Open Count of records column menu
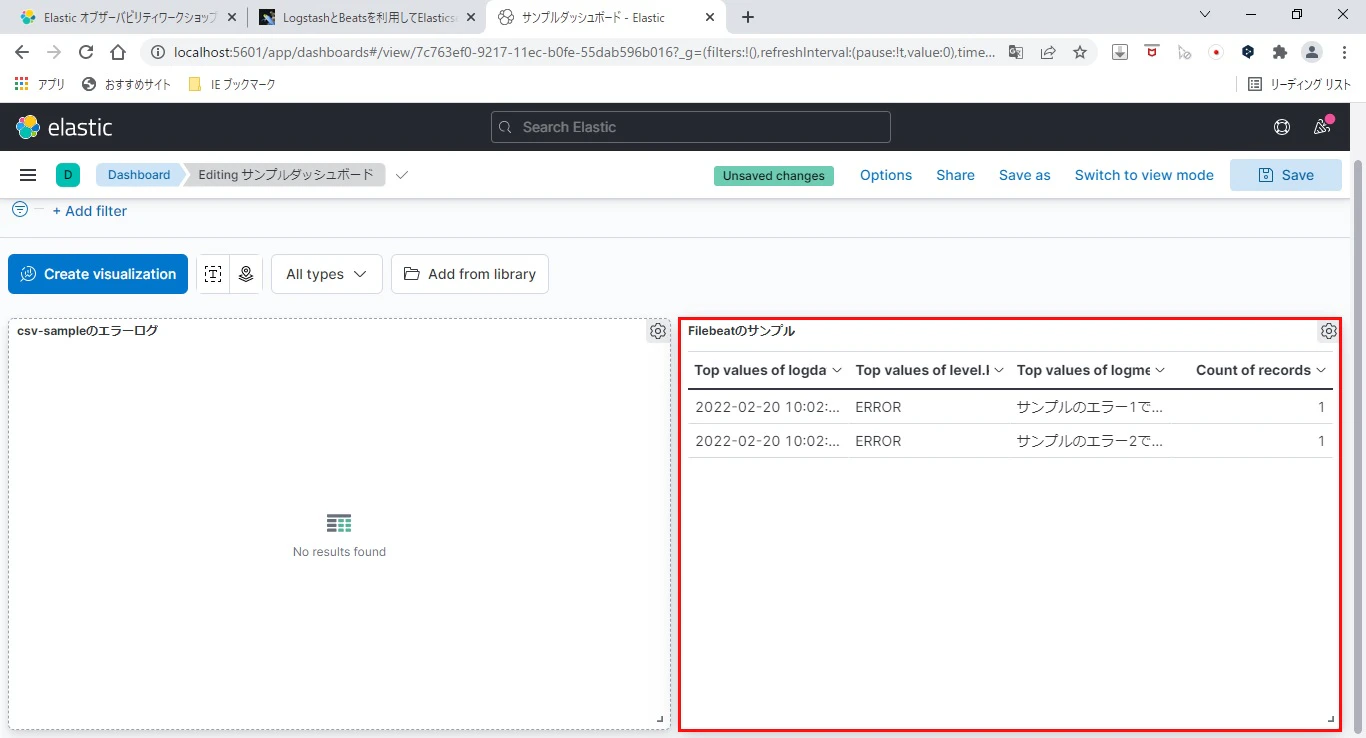The width and height of the screenshot is (1366, 738). coord(1321,370)
